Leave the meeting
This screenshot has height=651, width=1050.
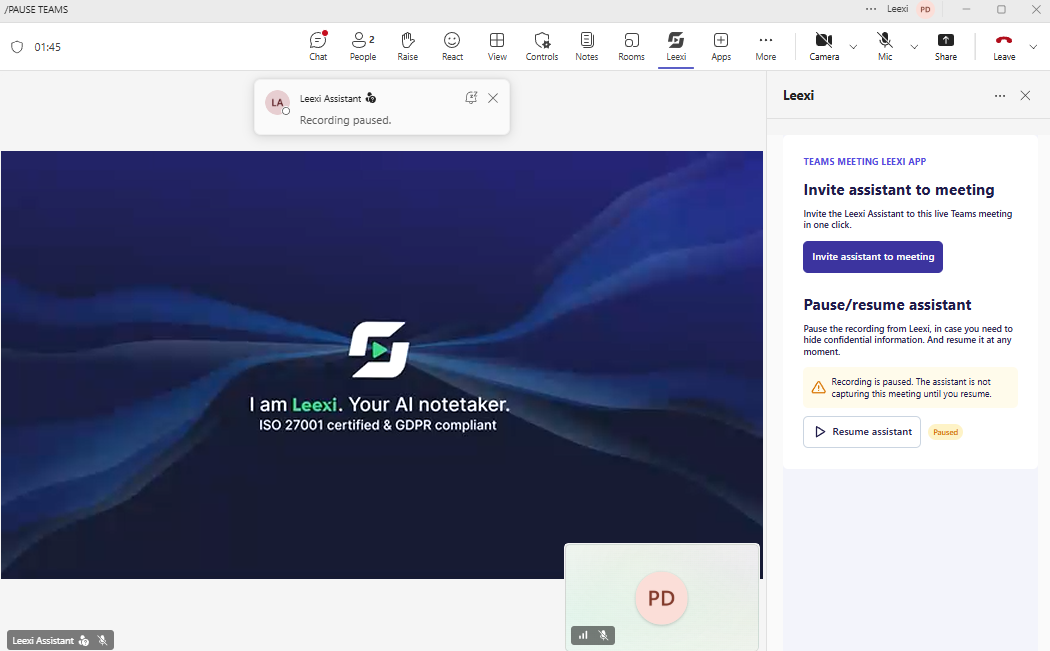point(1004,47)
